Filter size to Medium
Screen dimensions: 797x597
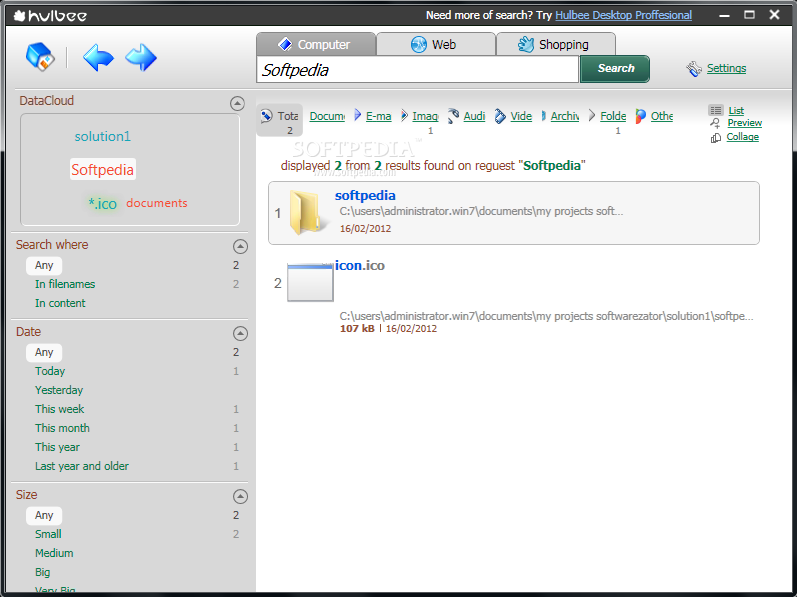click(x=54, y=553)
